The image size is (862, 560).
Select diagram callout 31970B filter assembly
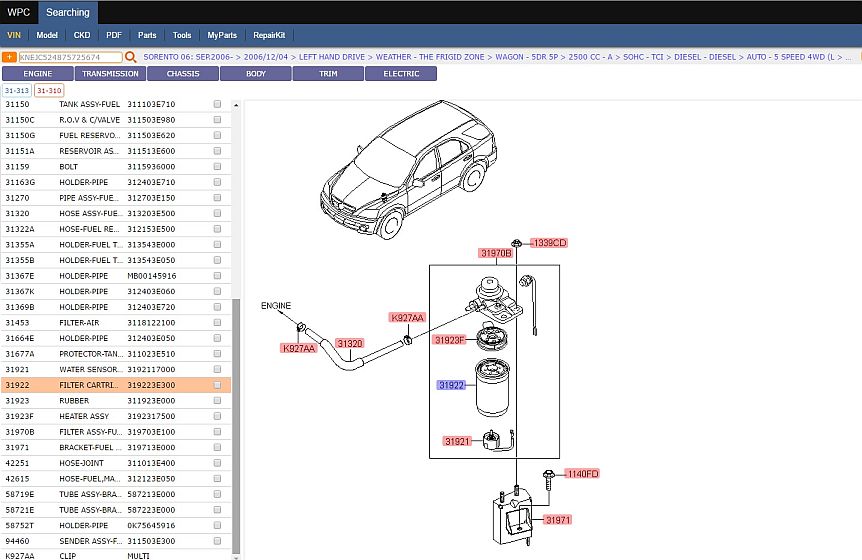496,253
